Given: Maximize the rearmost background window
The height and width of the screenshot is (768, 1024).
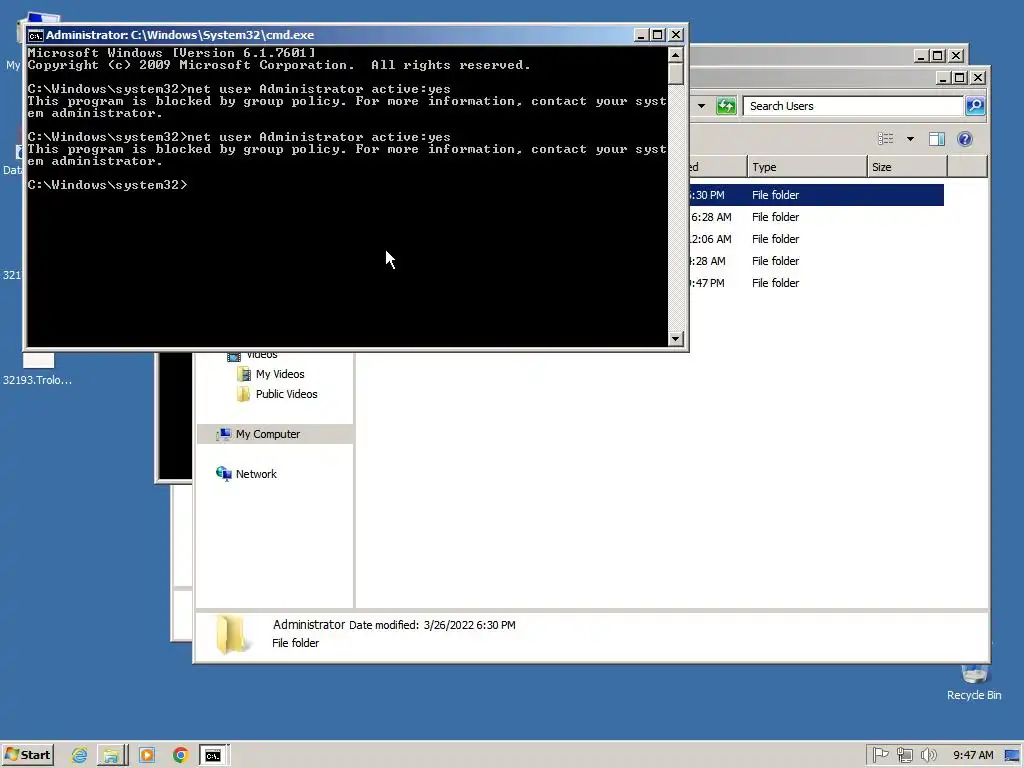Looking at the screenshot, I should click(x=938, y=56).
